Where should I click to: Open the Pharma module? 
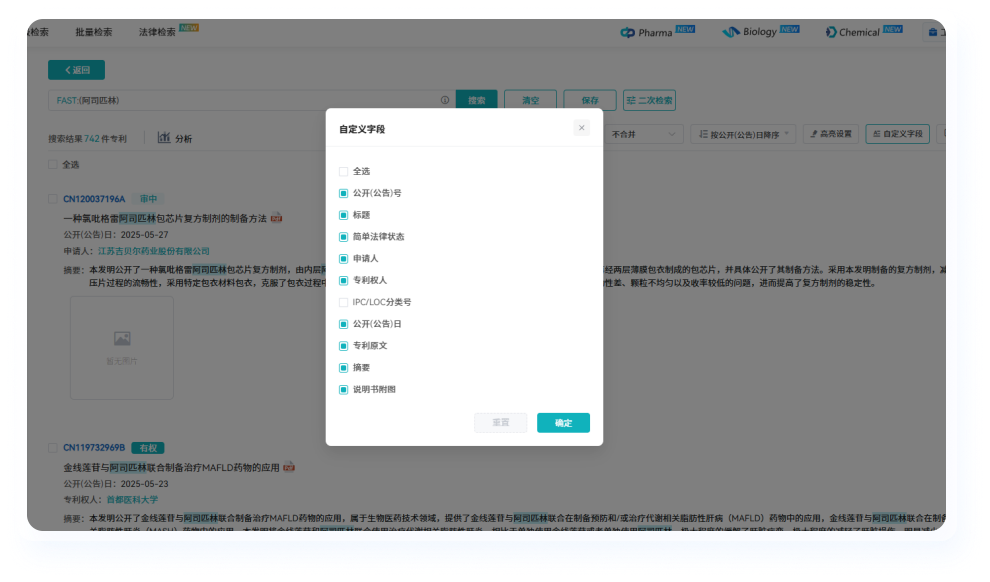(x=656, y=32)
